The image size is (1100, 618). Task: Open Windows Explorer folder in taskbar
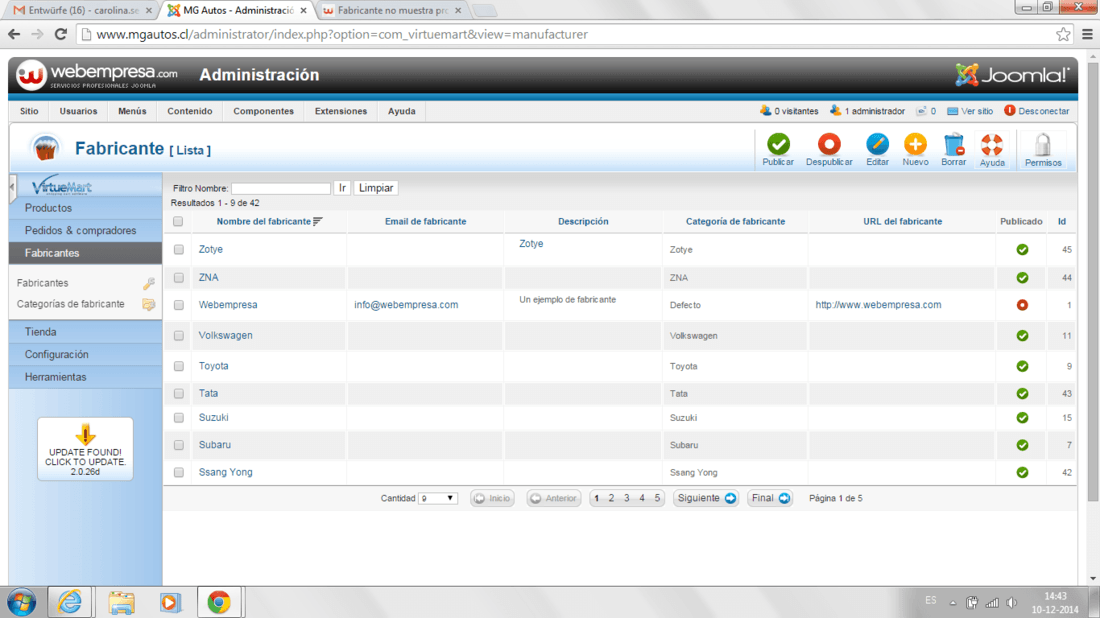click(x=121, y=602)
